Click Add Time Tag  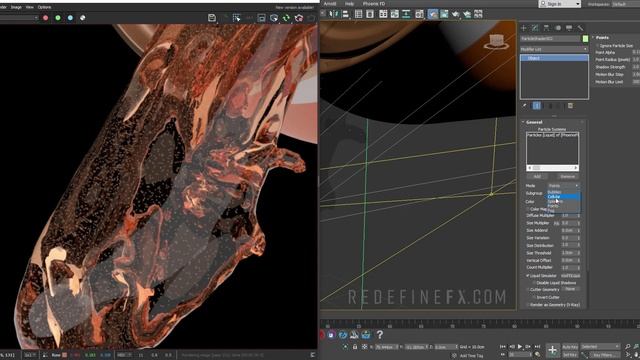(471, 356)
